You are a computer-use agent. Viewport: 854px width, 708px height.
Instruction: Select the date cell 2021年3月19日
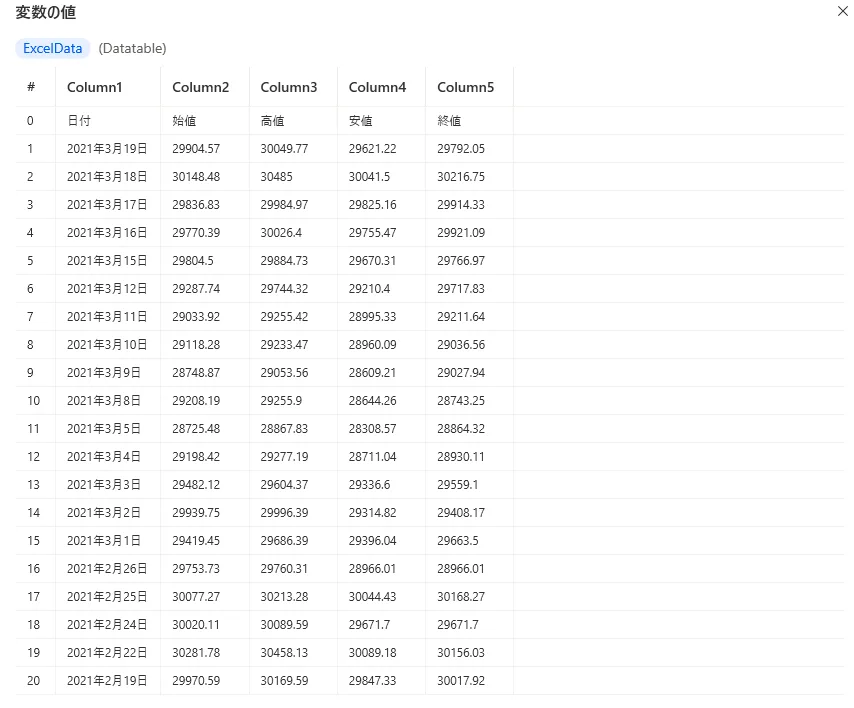(x=107, y=149)
